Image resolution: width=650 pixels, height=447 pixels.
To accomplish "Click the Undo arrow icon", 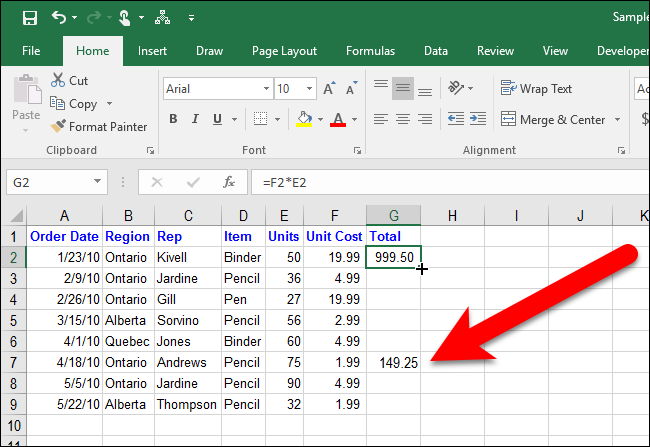I will click(59, 17).
